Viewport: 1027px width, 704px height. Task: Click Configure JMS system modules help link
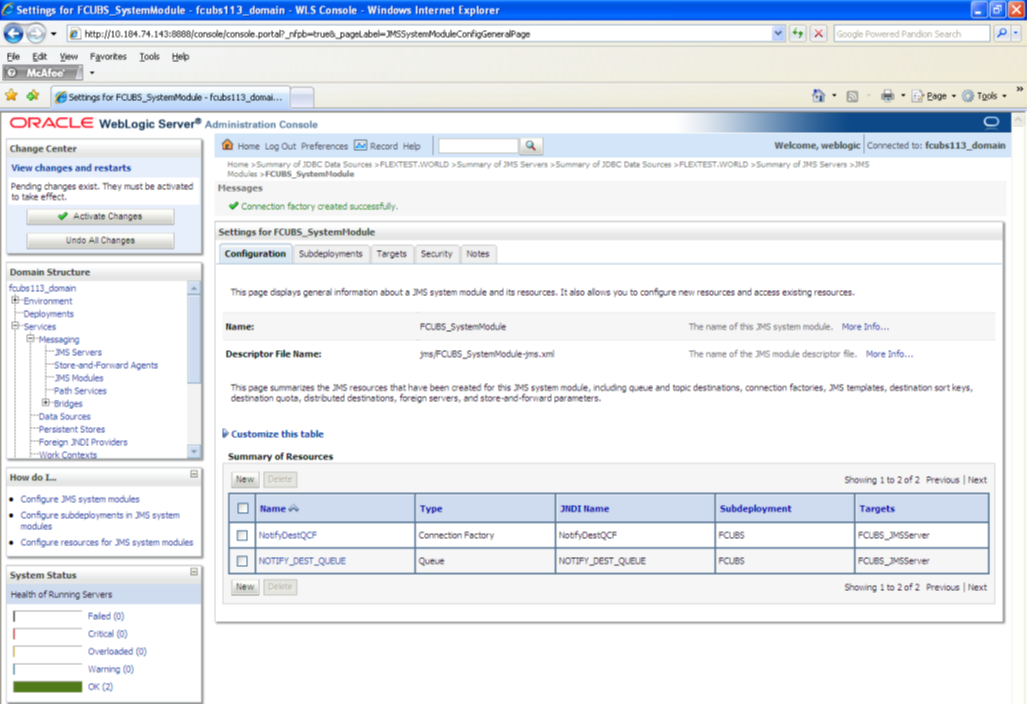coord(80,499)
